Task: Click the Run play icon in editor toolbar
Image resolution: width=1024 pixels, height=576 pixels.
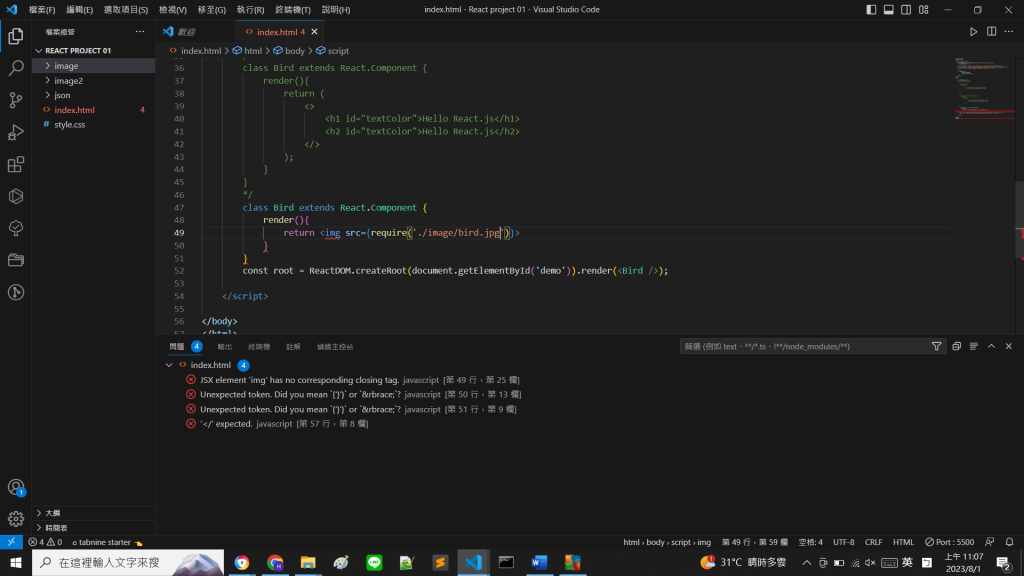Action: pyautogui.click(x=973, y=31)
